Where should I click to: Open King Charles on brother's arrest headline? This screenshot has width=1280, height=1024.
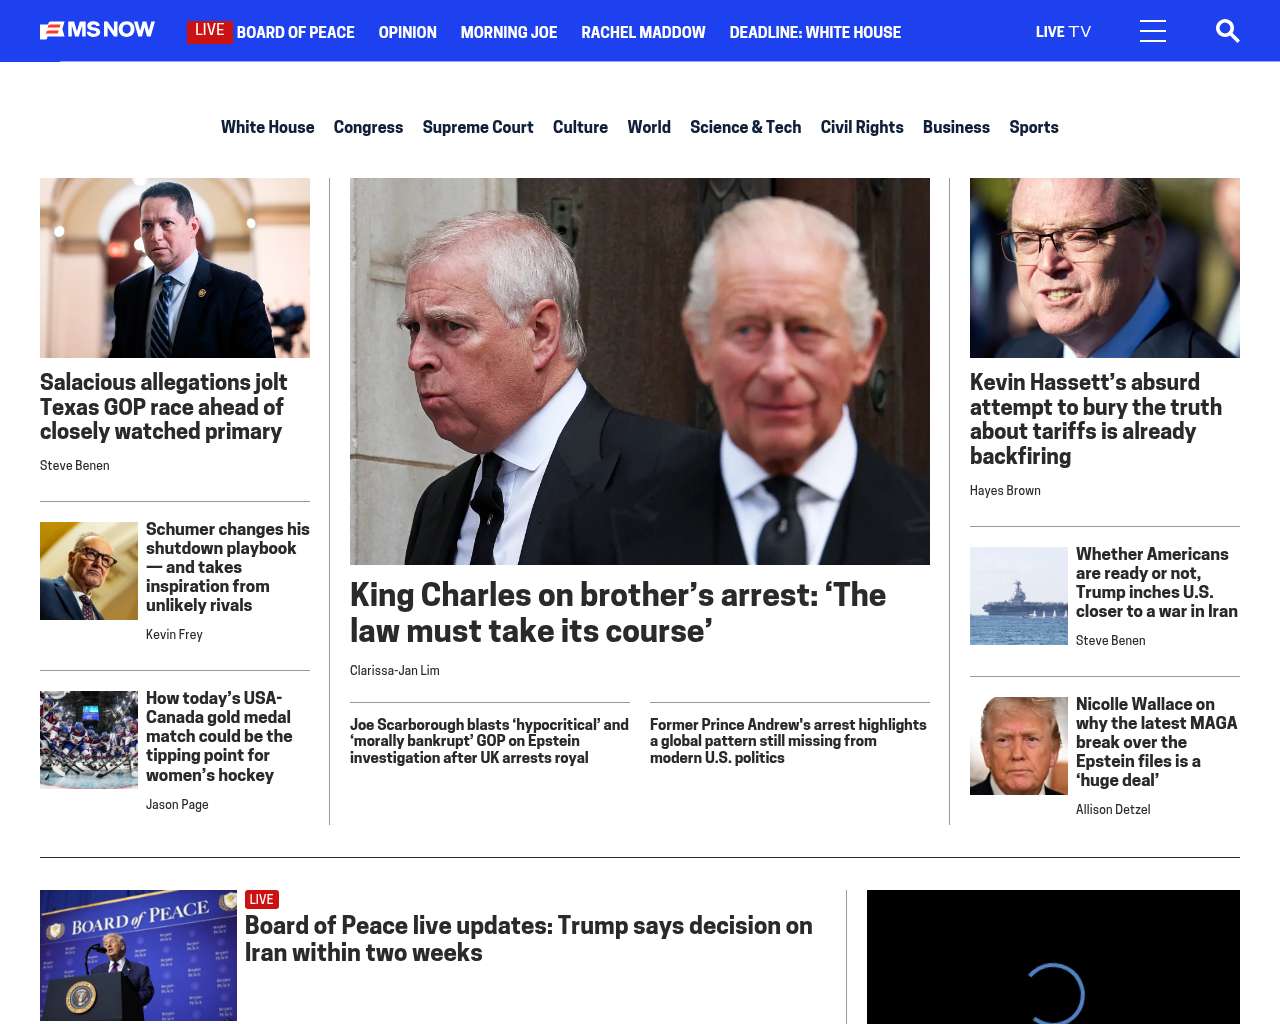pos(618,613)
